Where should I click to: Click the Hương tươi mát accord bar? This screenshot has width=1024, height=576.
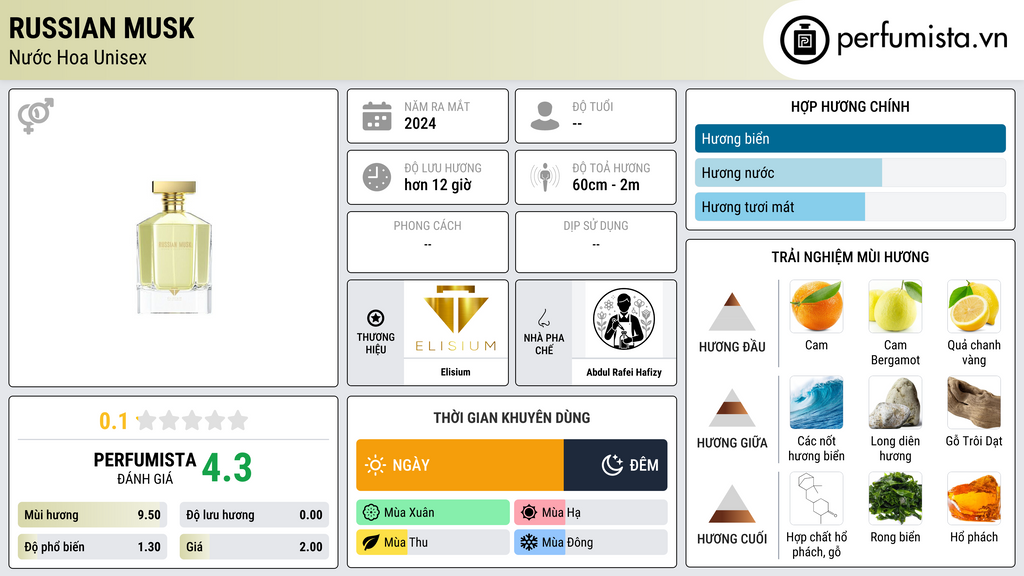(850, 206)
